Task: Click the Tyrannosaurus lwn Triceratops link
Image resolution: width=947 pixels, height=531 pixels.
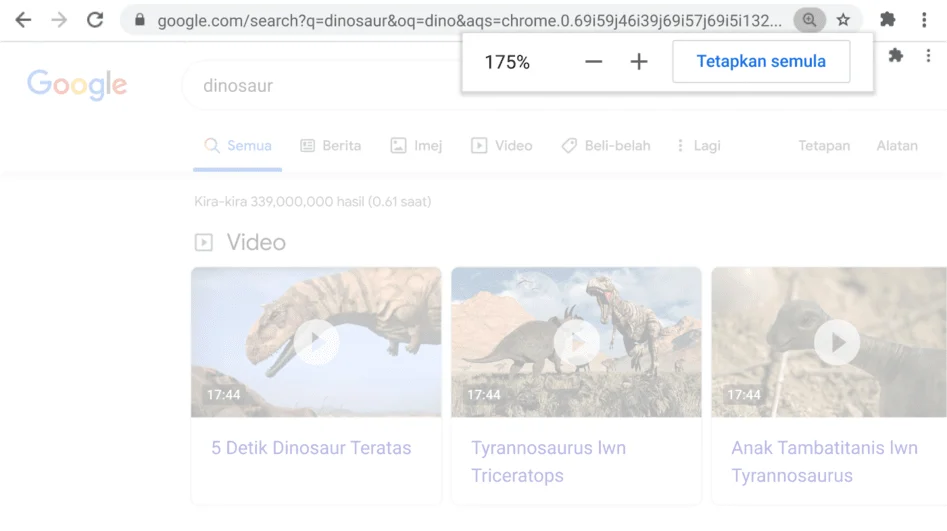Action: point(548,461)
